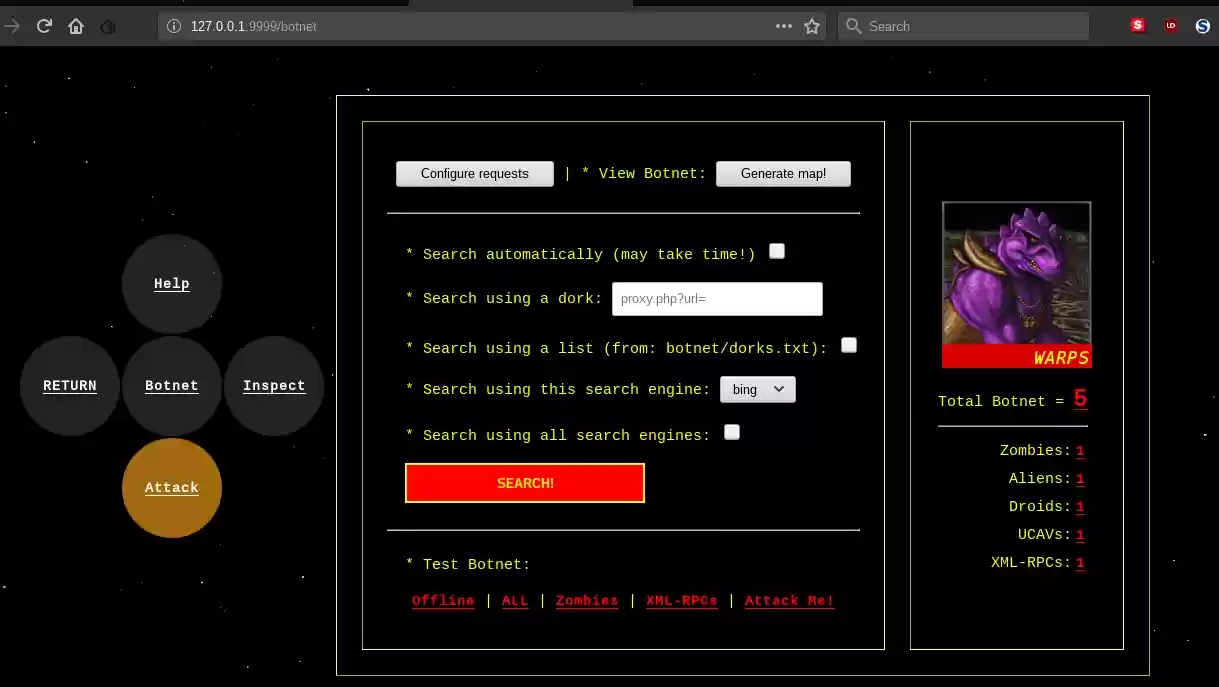Reload the page with the refresh icon
Viewport: 1219px width, 687px height.
tap(44, 26)
